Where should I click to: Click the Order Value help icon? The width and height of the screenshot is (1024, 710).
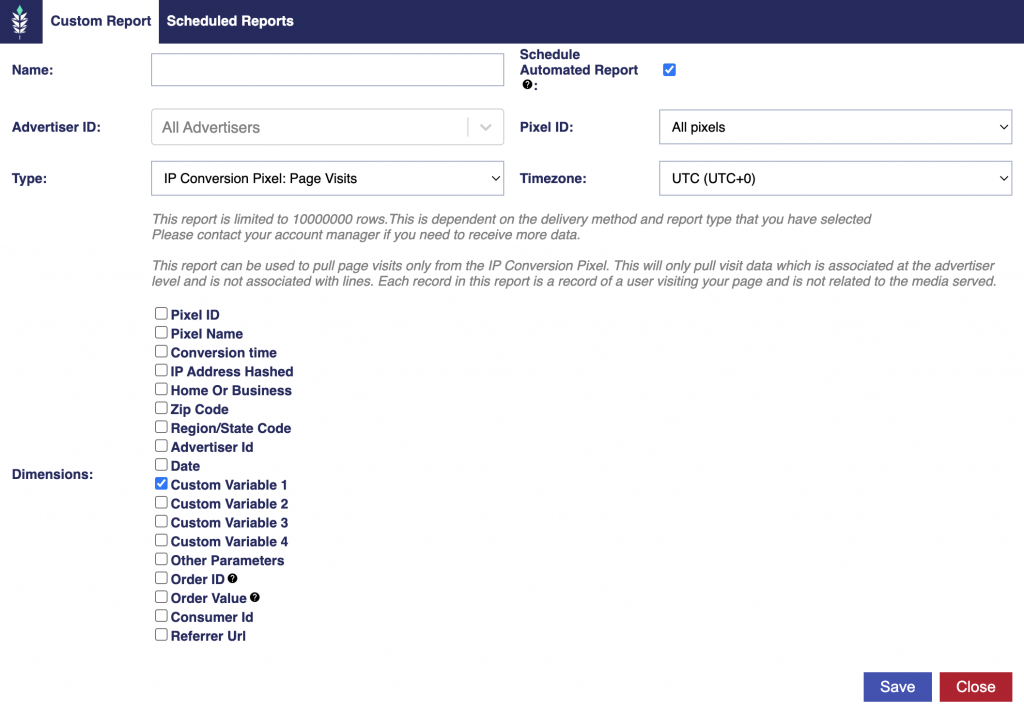pos(255,597)
